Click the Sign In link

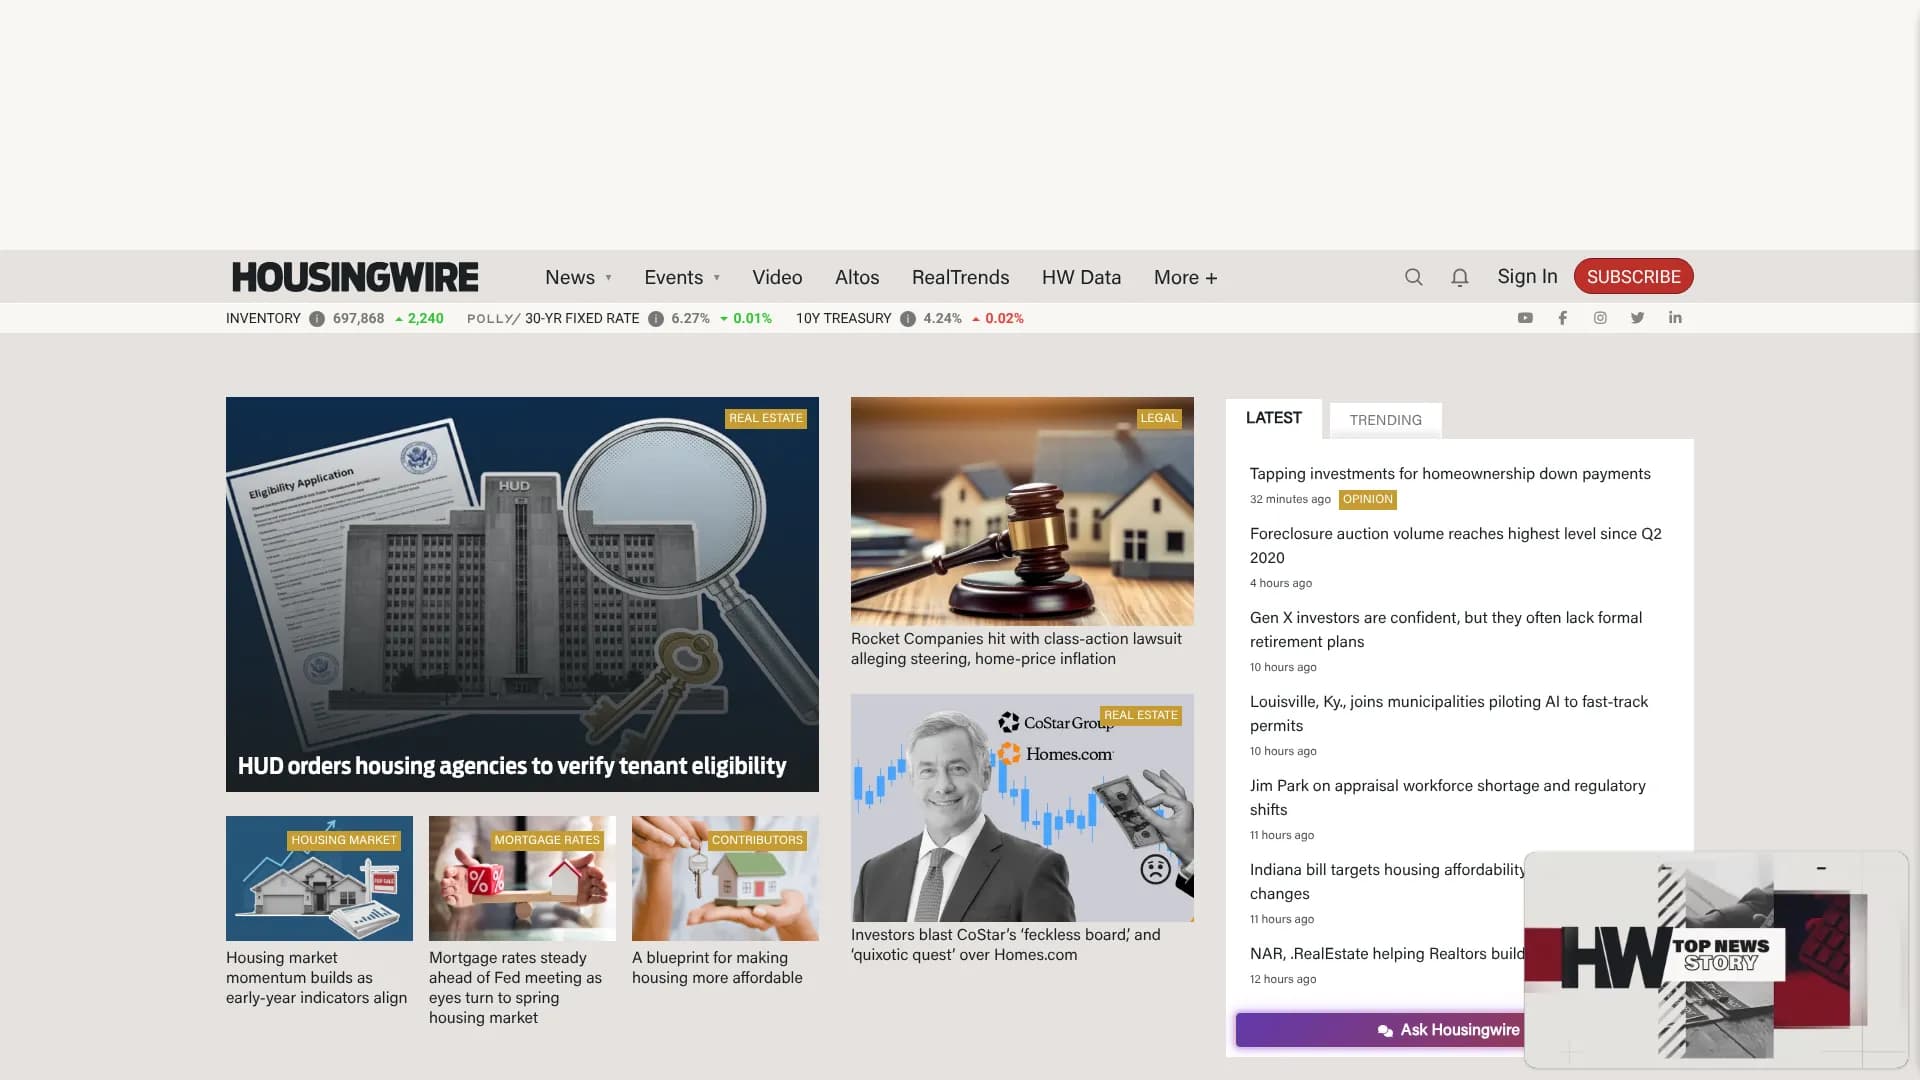point(1527,277)
